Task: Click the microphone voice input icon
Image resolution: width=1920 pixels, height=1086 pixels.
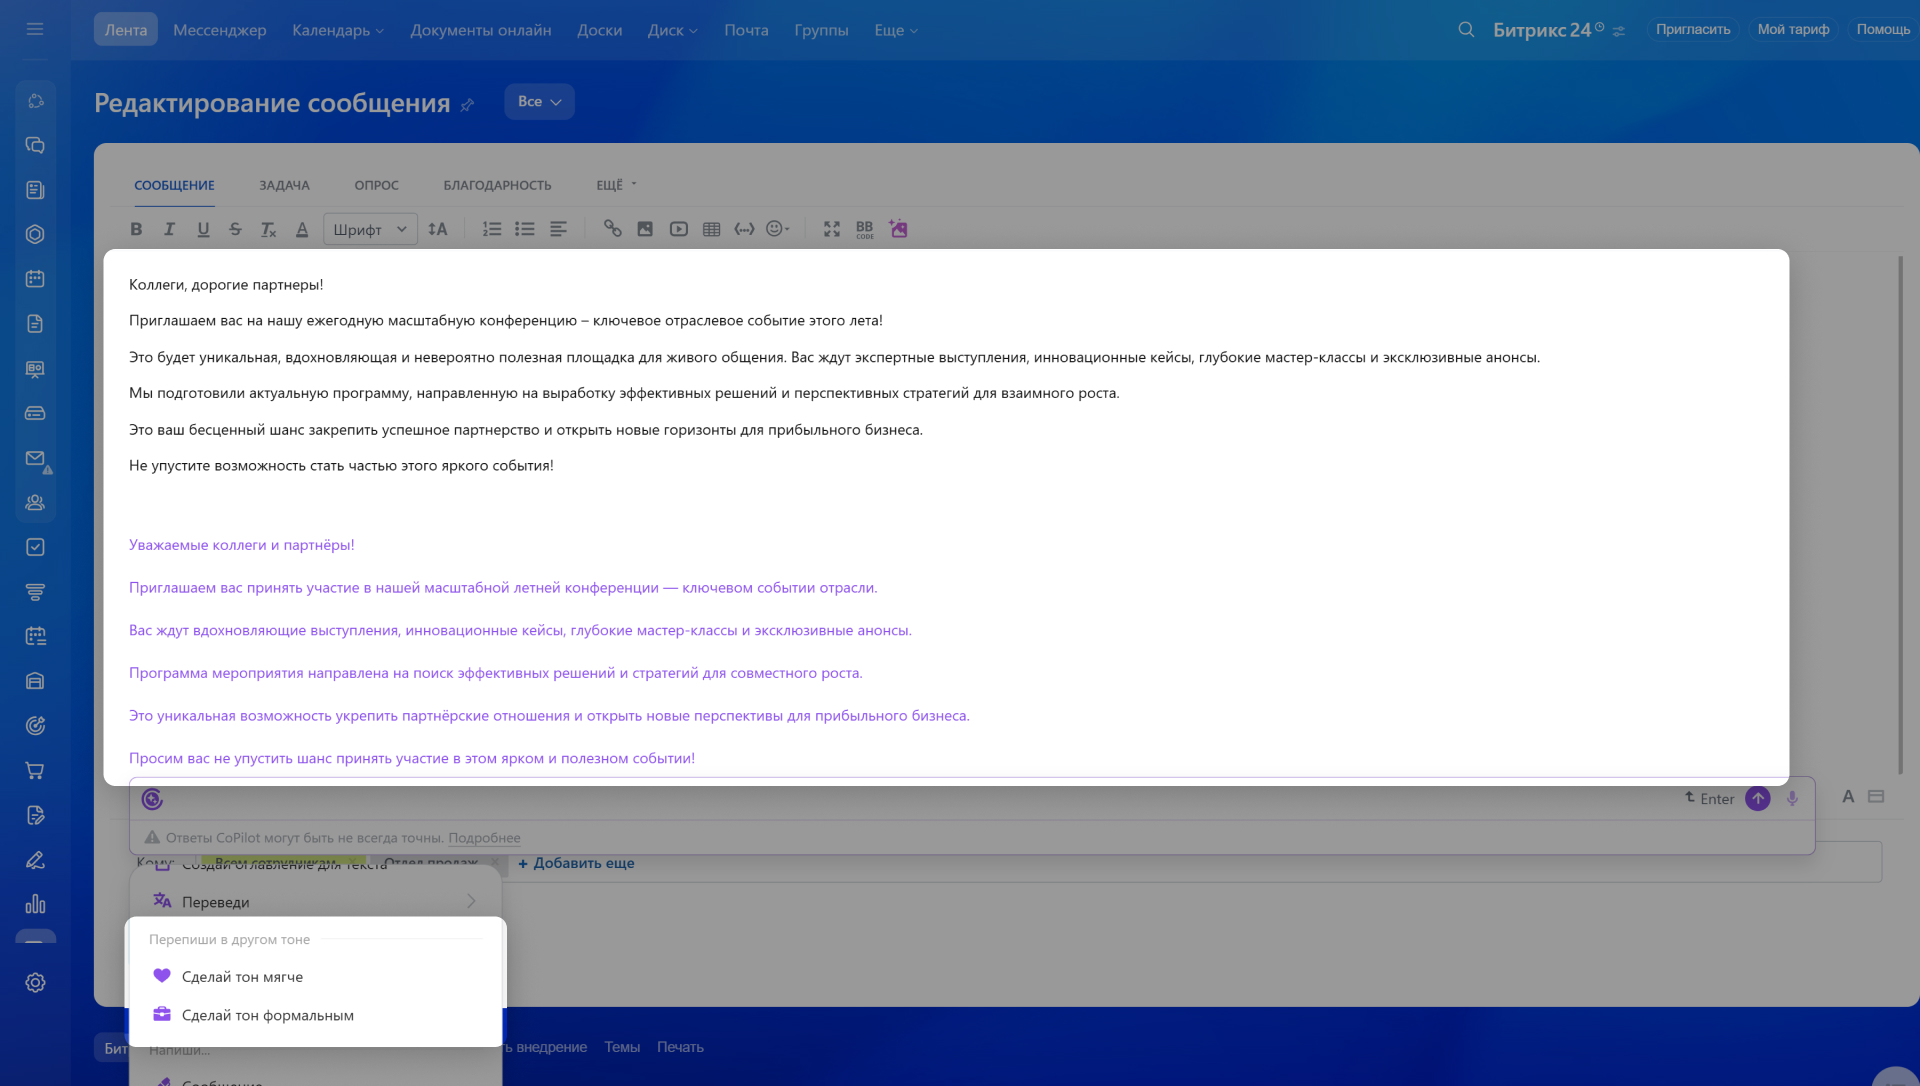Action: [x=1792, y=798]
